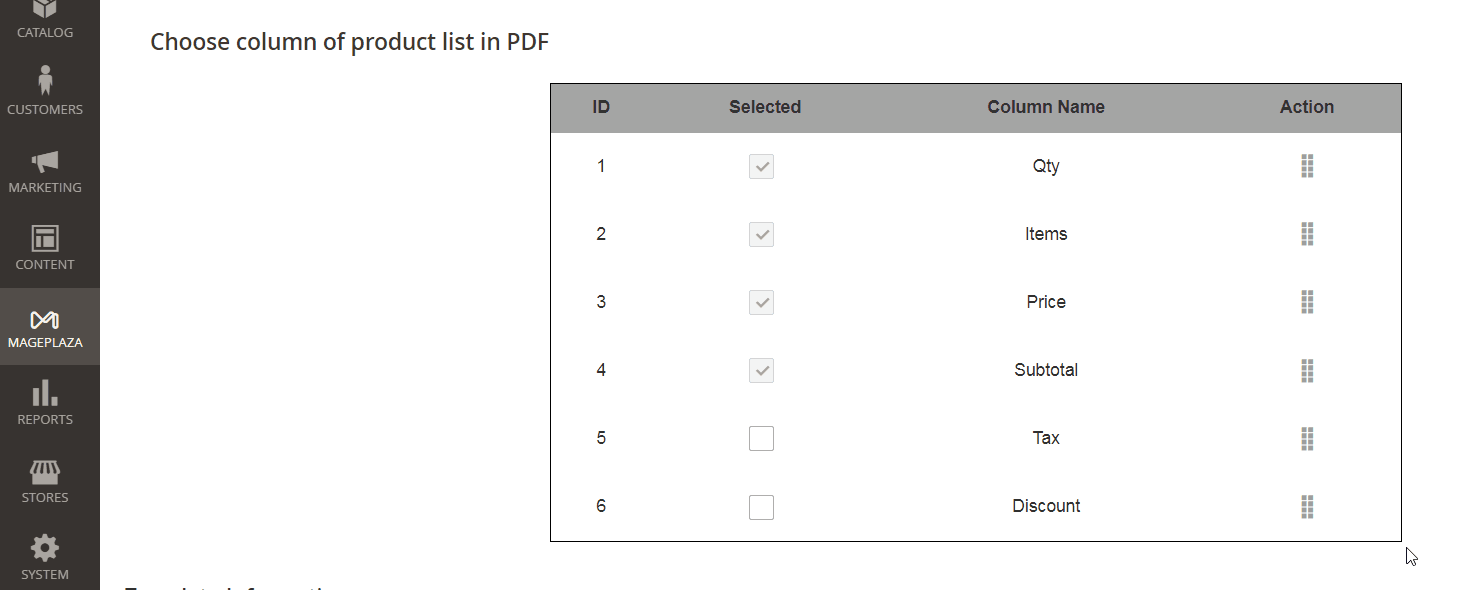Screen dimensions: 1476x590
Task: Click the drag handle for Discount row
Action: click(x=1307, y=506)
